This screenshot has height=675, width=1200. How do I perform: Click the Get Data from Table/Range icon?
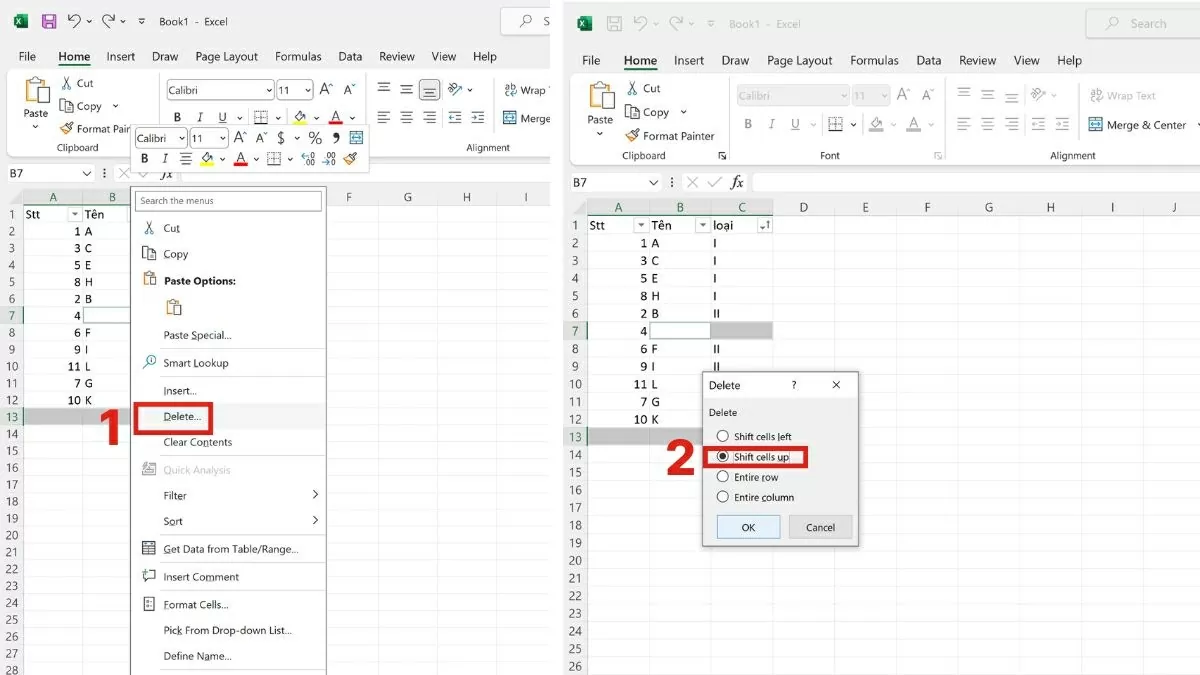pyautogui.click(x=150, y=549)
